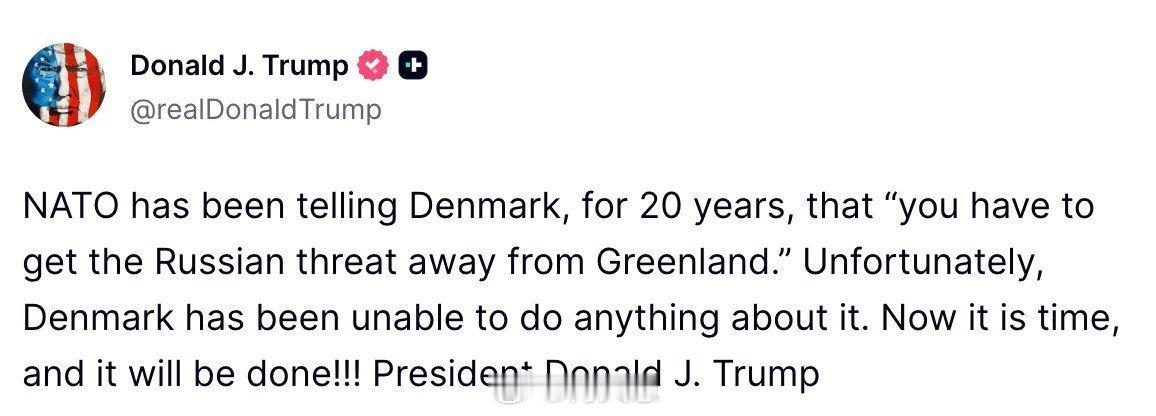Click "Denmark," in the first line
The image size is (1156, 416).
pos(488,207)
